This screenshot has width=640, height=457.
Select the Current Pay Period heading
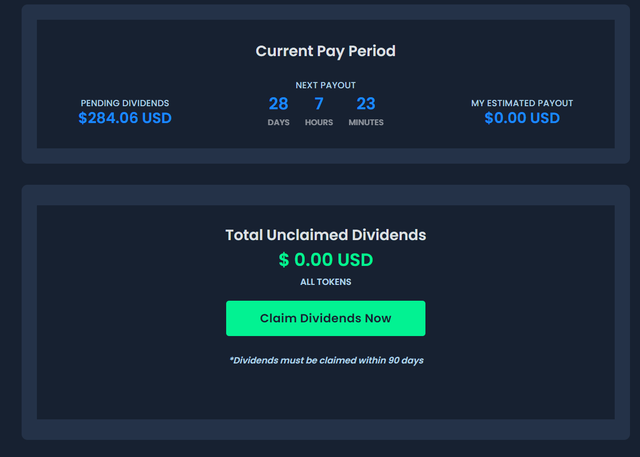pyautogui.click(x=325, y=51)
